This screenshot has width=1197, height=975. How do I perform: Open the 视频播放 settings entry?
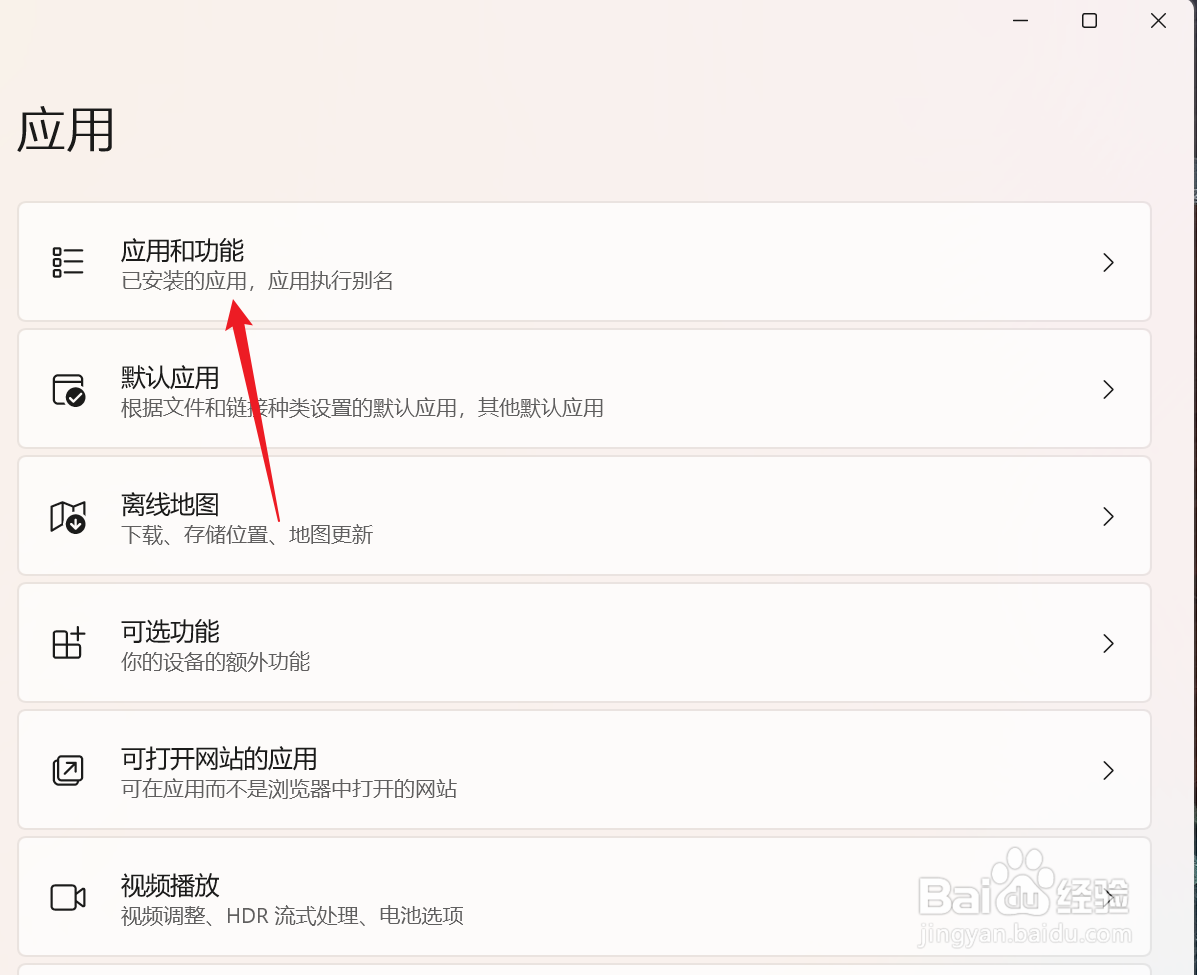(584, 896)
